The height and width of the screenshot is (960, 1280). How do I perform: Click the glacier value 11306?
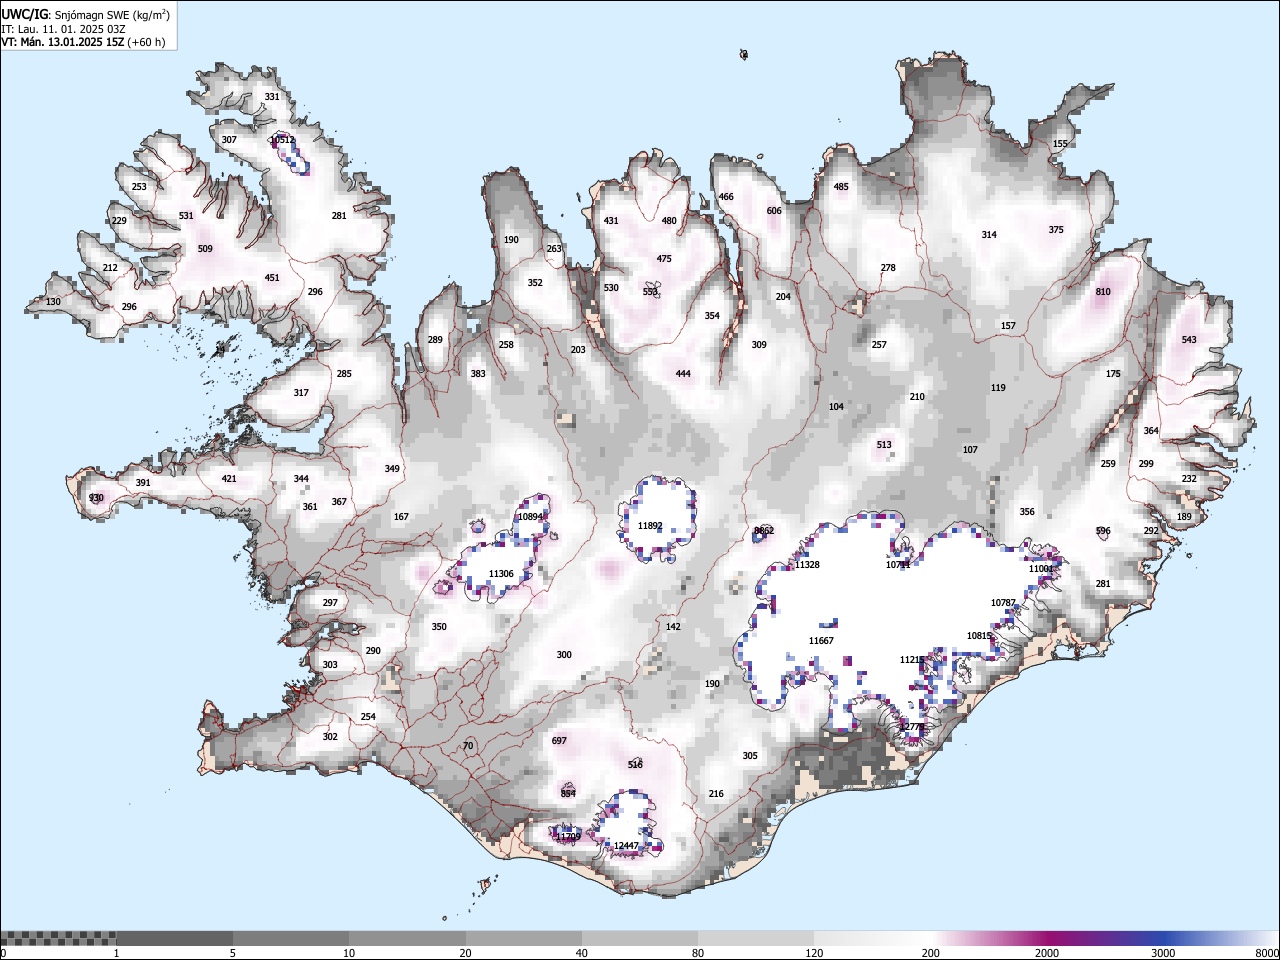(501, 574)
